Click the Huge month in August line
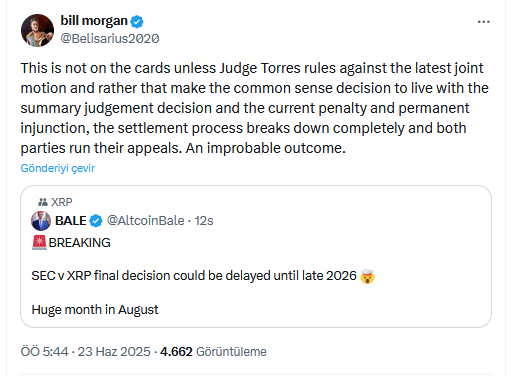The width and height of the screenshot is (518, 376). tap(95, 310)
